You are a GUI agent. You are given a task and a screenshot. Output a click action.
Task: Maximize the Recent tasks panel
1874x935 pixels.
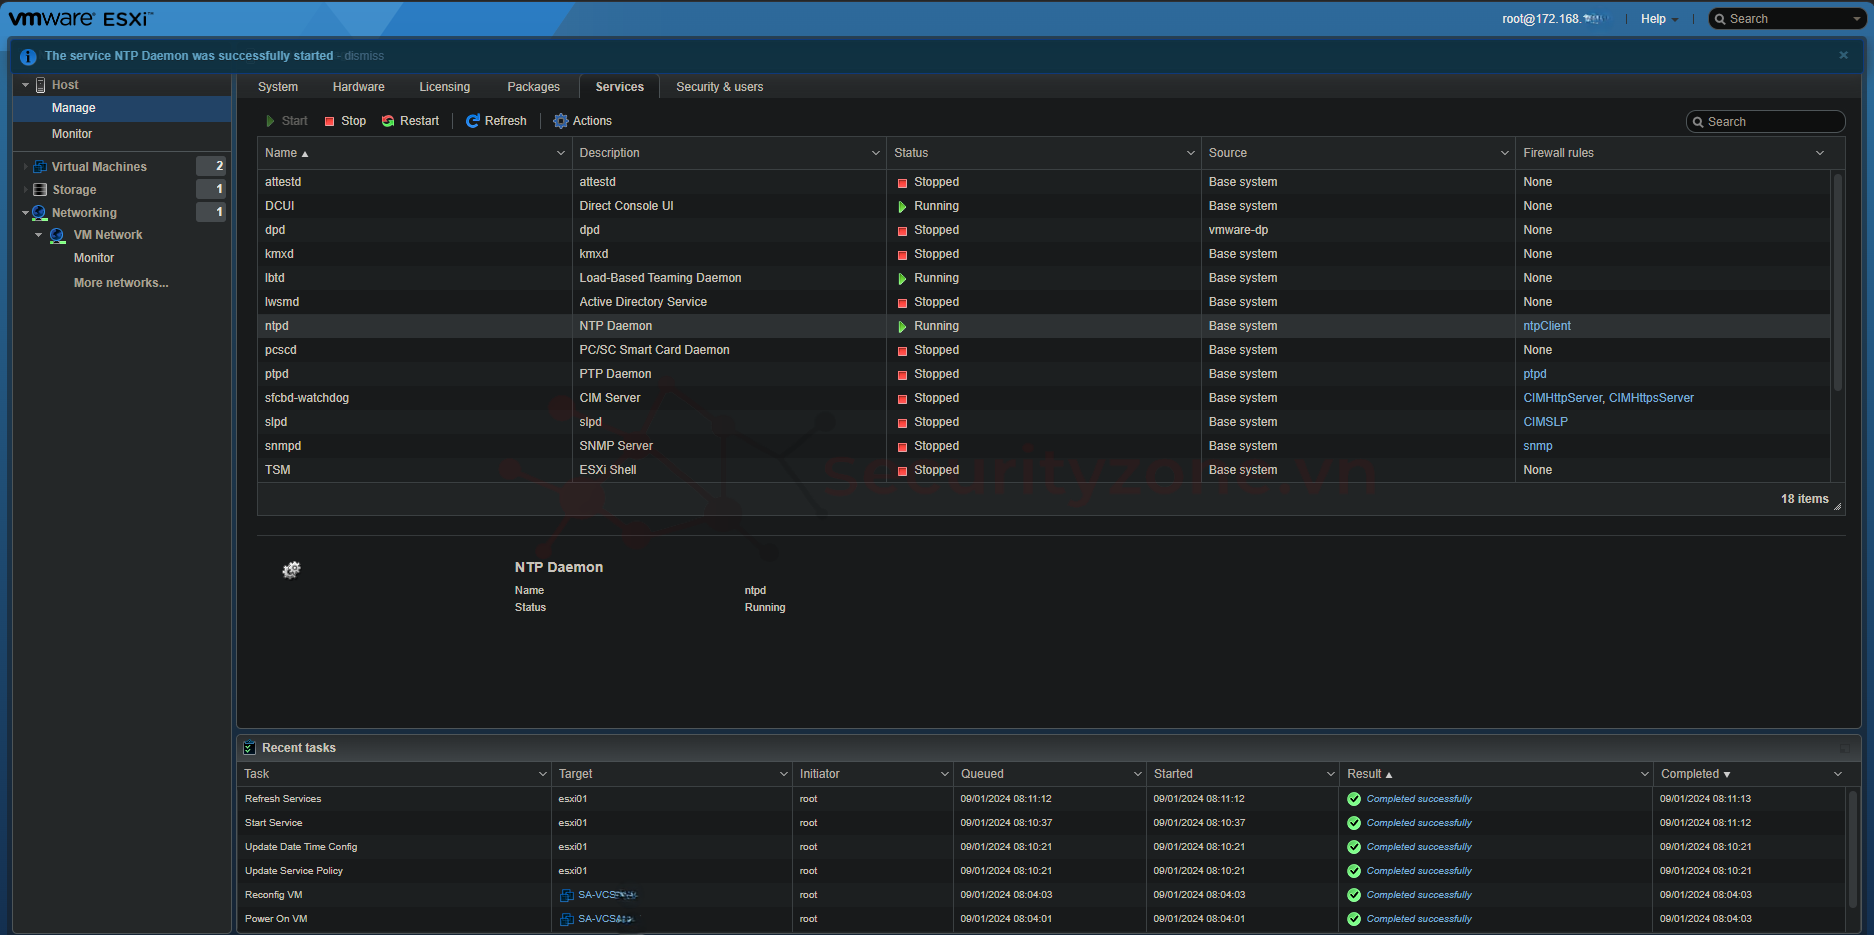(x=1845, y=748)
